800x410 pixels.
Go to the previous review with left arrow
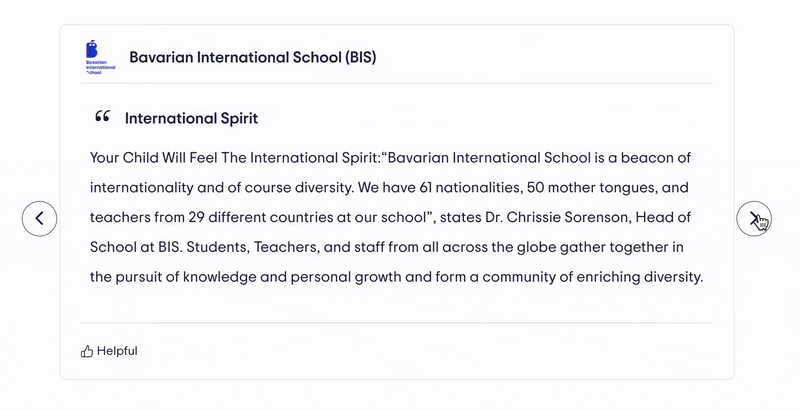tap(39, 218)
